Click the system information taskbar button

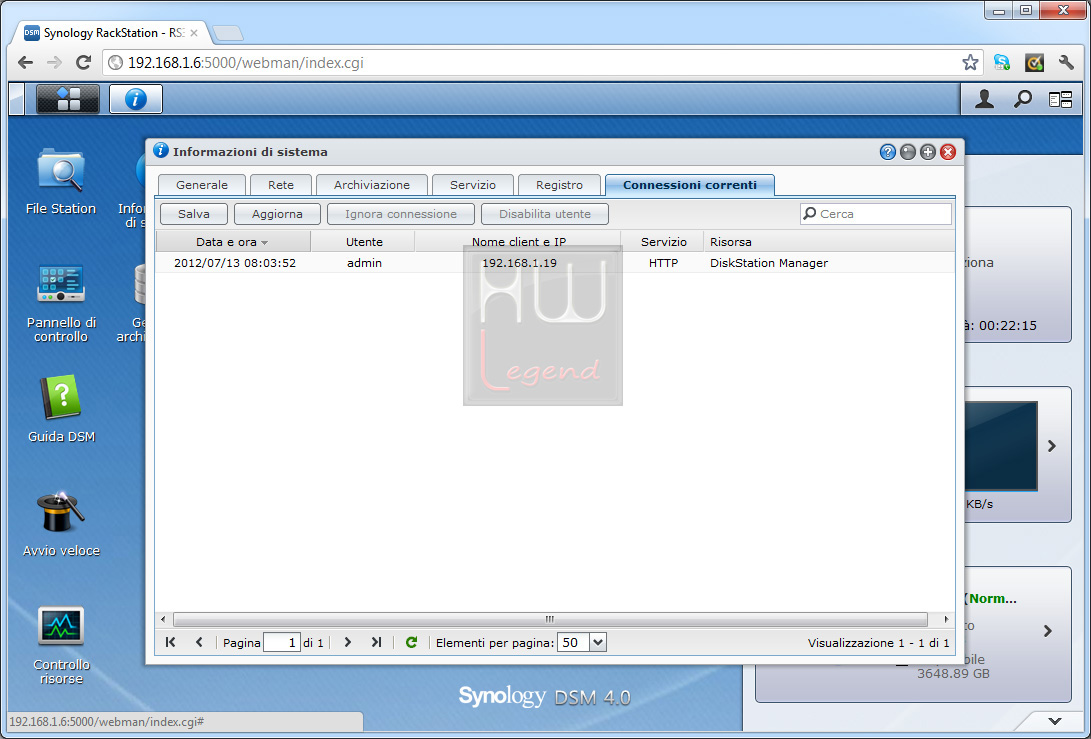tap(136, 99)
